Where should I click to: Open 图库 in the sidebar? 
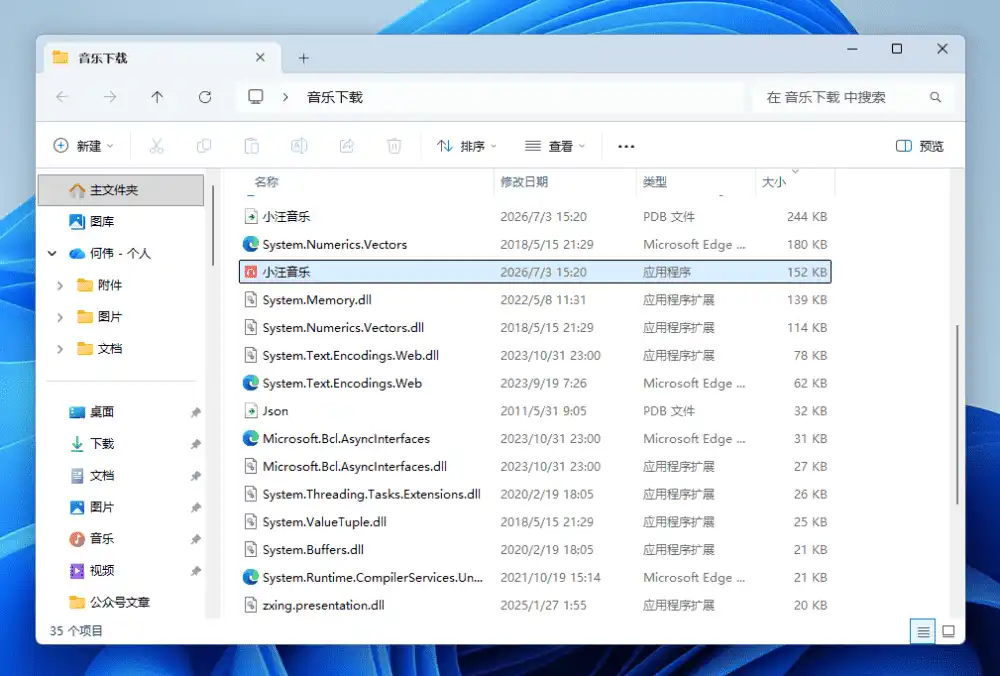tap(101, 221)
